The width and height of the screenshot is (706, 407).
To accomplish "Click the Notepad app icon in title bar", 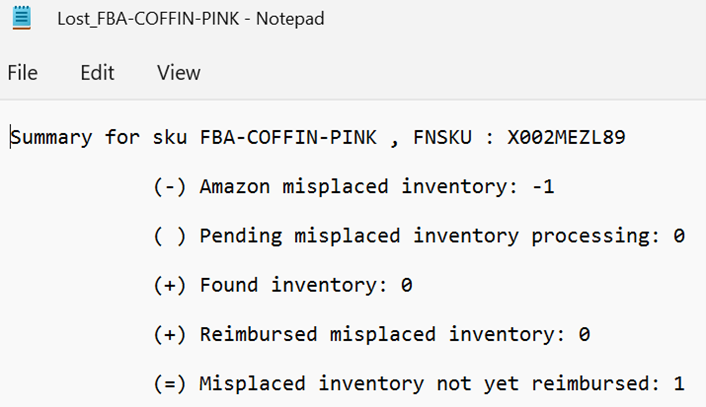I will tap(21, 18).
